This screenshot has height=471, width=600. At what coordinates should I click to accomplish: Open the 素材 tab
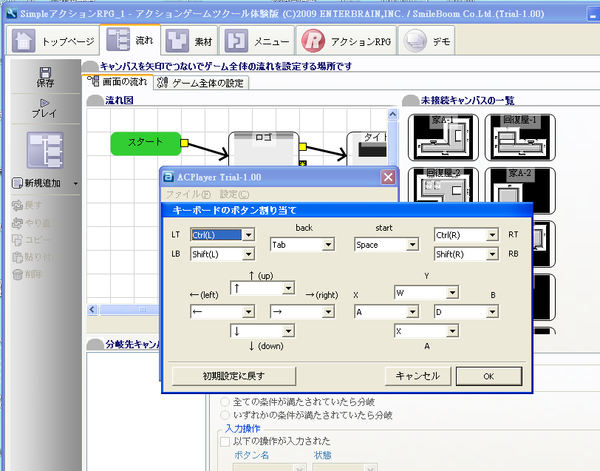click(189, 41)
